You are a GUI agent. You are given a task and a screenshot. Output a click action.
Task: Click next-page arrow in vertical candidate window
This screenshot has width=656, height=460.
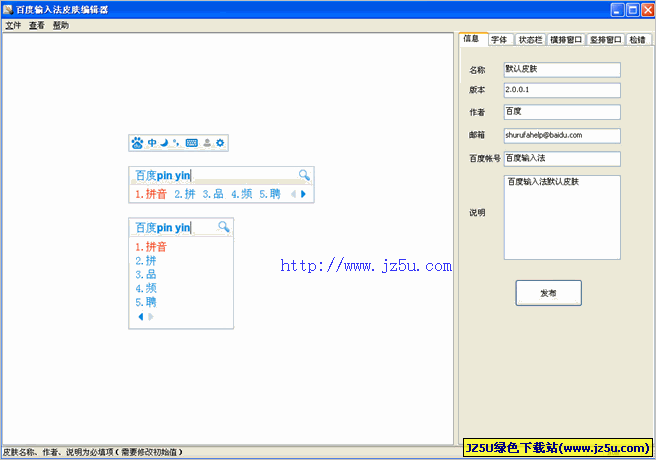[151, 317]
